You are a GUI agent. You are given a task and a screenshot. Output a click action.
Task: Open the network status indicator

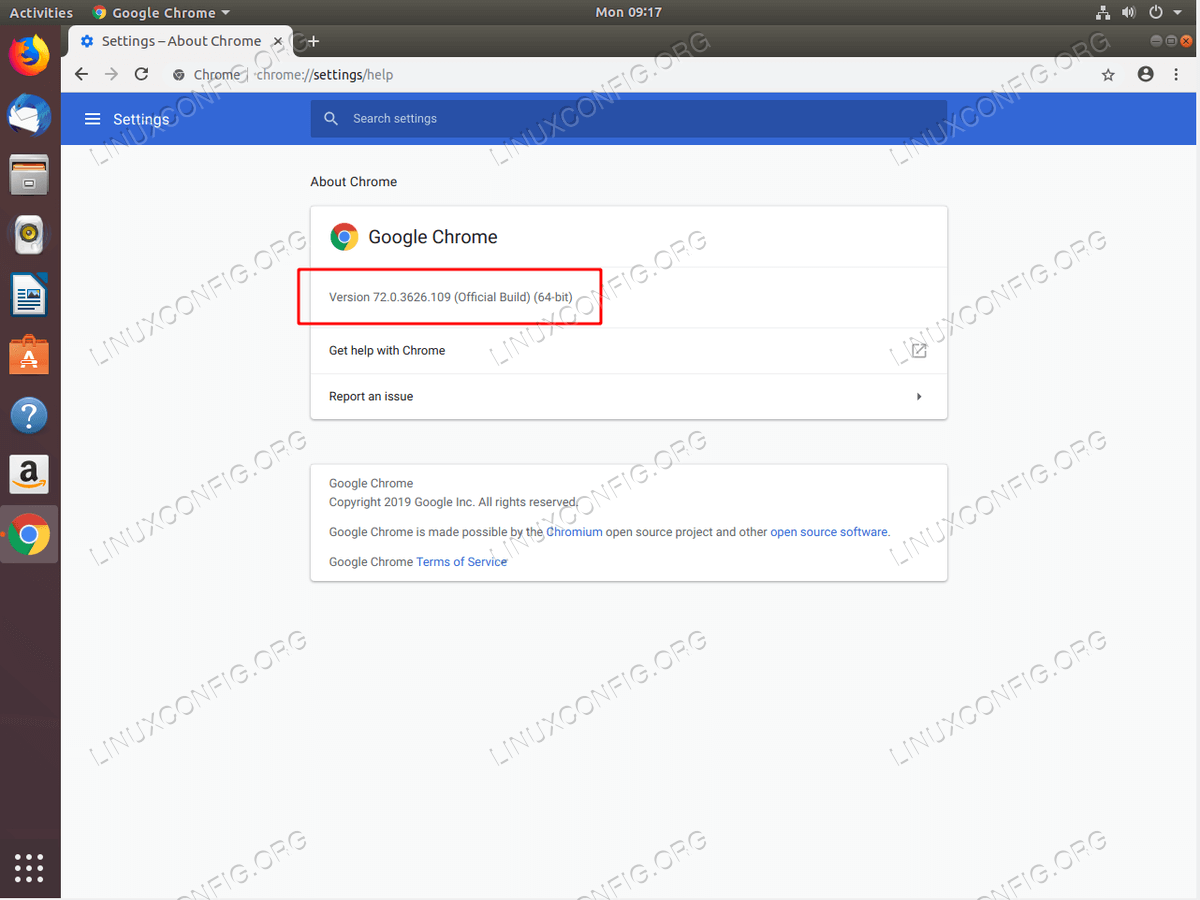(x=1102, y=12)
